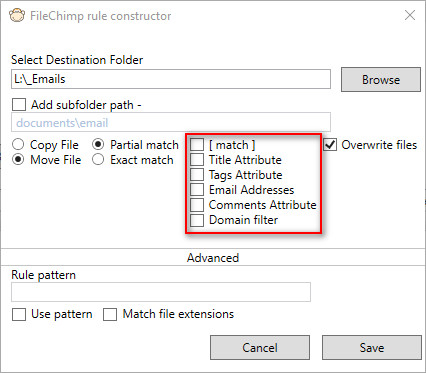
Task: Enable the Add subfolder path checkbox
Action: pos(19,105)
